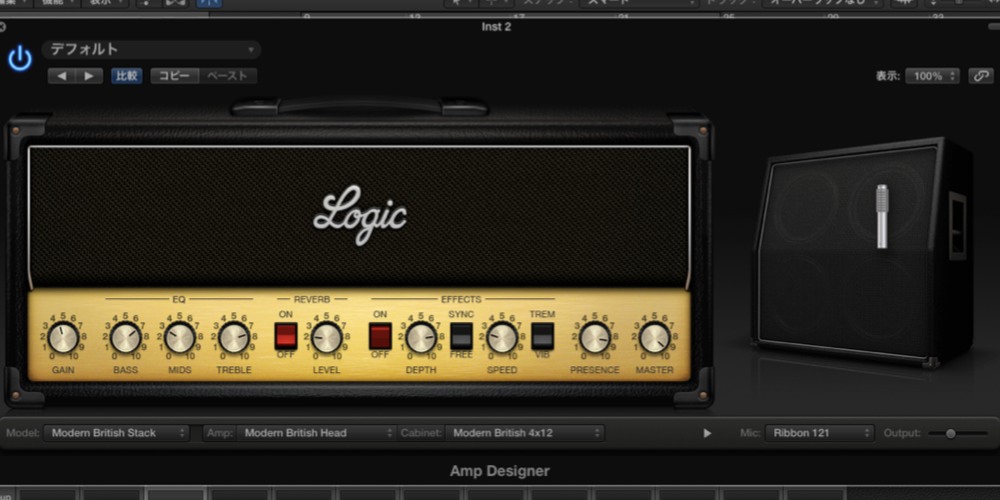1000x500 pixels.
Task: Click the コピー button
Action: click(x=175, y=76)
